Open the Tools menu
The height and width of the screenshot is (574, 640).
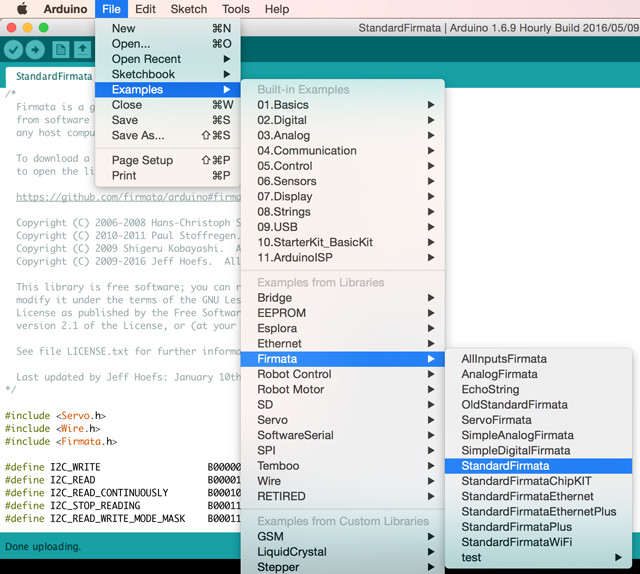(236, 9)
